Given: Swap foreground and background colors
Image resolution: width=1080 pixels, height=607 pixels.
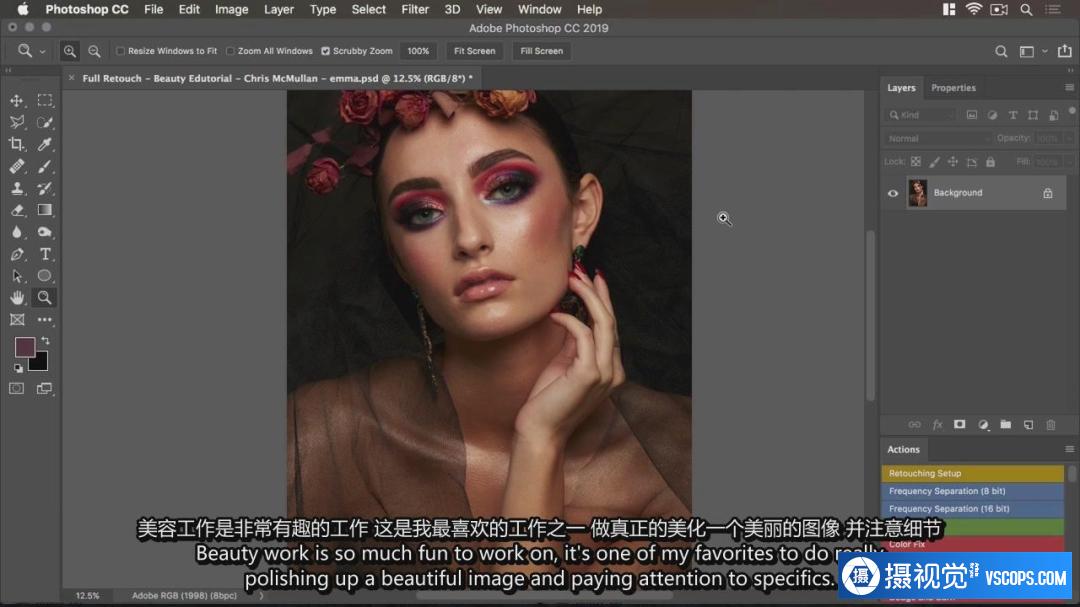Looking at the screenshot, I should pos(45,341).
